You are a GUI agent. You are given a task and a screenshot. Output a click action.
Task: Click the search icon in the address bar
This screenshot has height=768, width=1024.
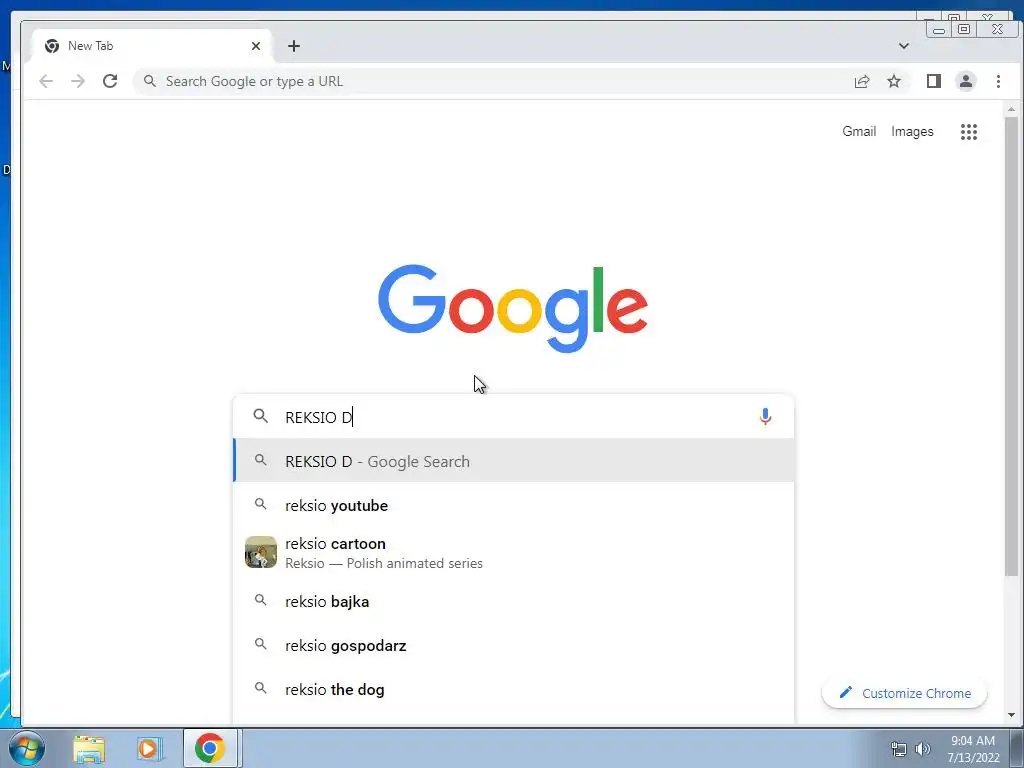pyautogui.click(x=150, y=81)
